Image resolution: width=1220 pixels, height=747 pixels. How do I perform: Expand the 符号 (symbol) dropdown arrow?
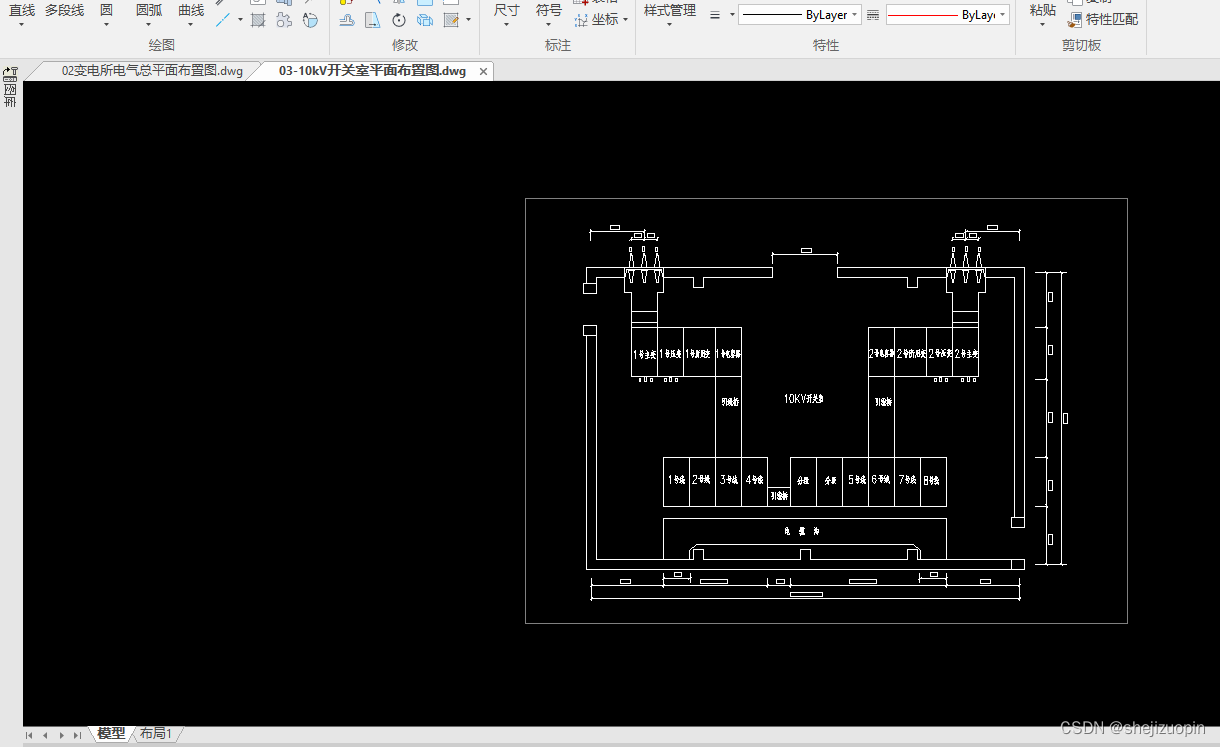click(548, 25)
